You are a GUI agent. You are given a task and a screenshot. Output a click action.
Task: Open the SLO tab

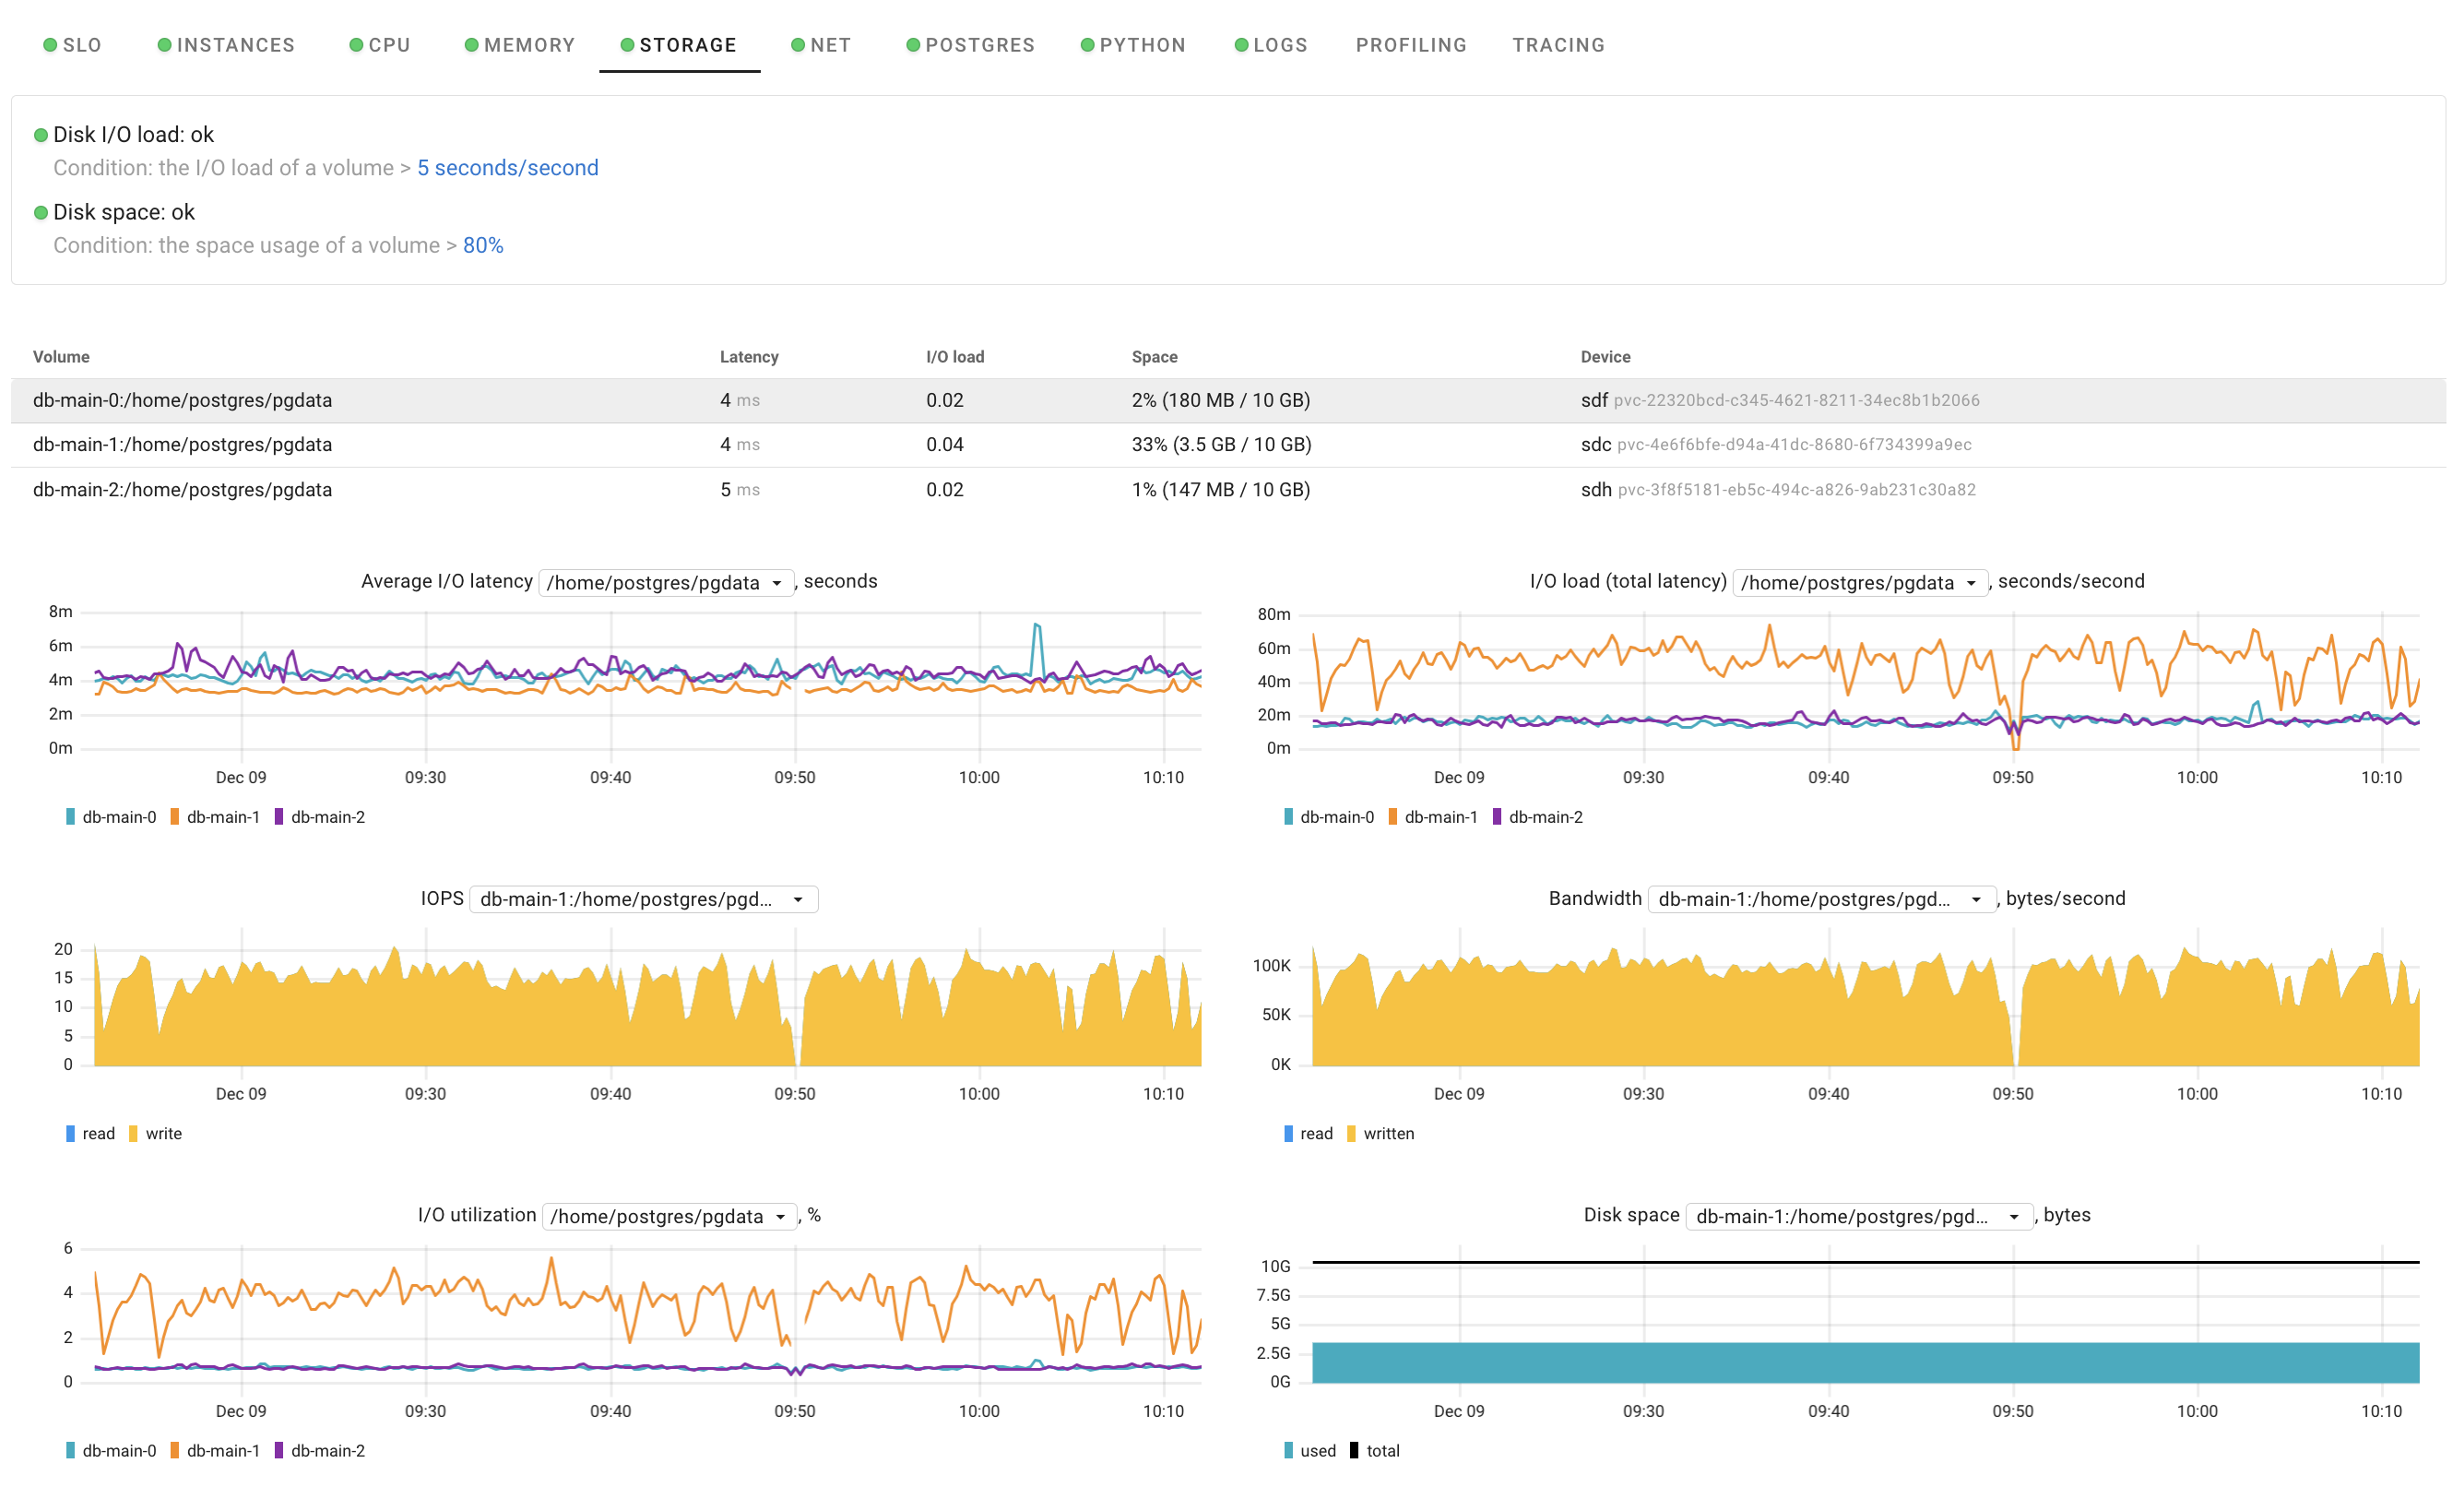tap(72, 45)
